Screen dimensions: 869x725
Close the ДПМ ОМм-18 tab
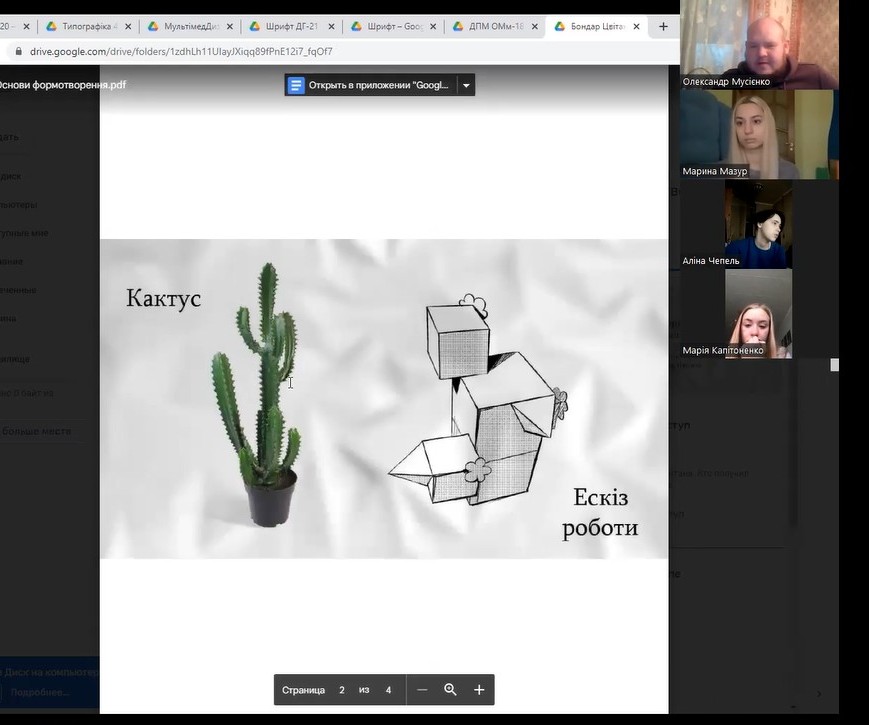(534, 27)
